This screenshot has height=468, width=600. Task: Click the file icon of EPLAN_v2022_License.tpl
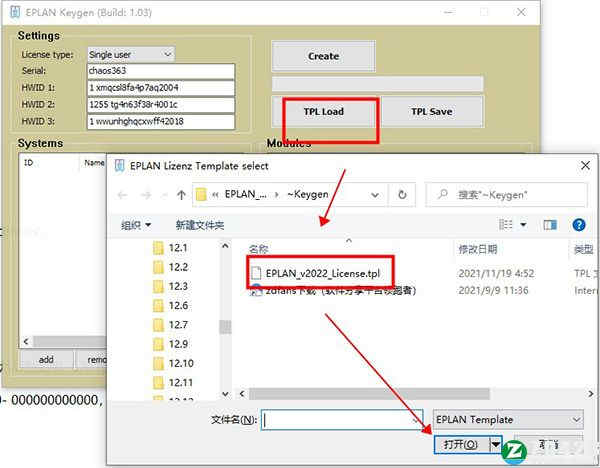[x=256, y=273]
